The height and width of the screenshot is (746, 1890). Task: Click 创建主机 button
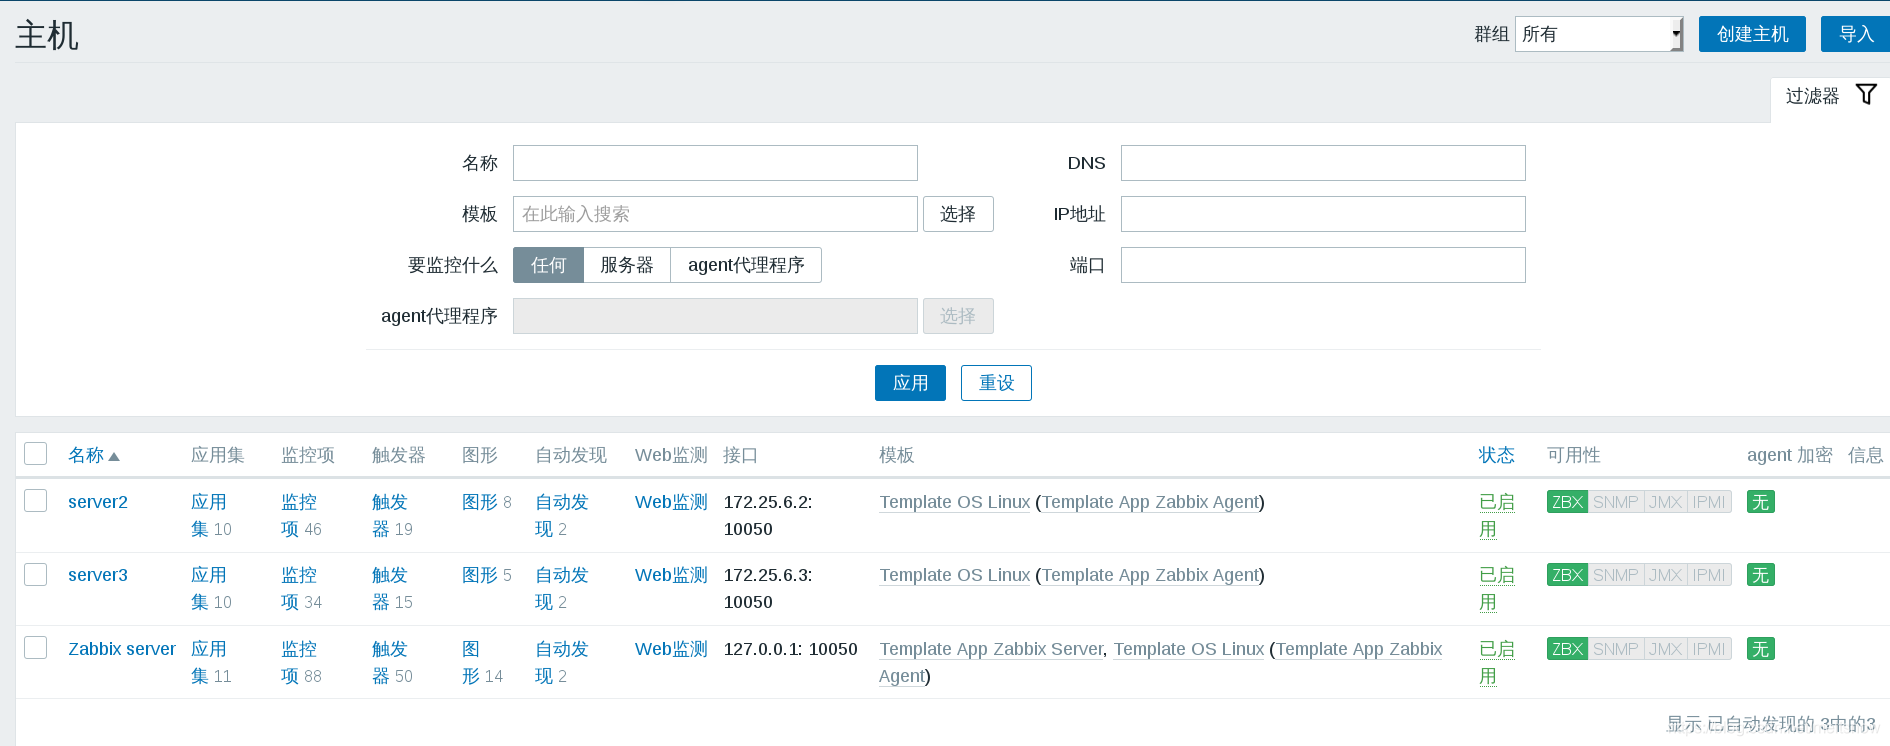tap(1752, 34)
